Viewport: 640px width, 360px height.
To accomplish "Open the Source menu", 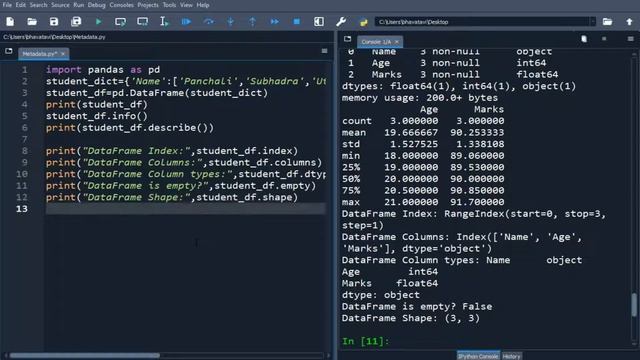I will (60, 5).
